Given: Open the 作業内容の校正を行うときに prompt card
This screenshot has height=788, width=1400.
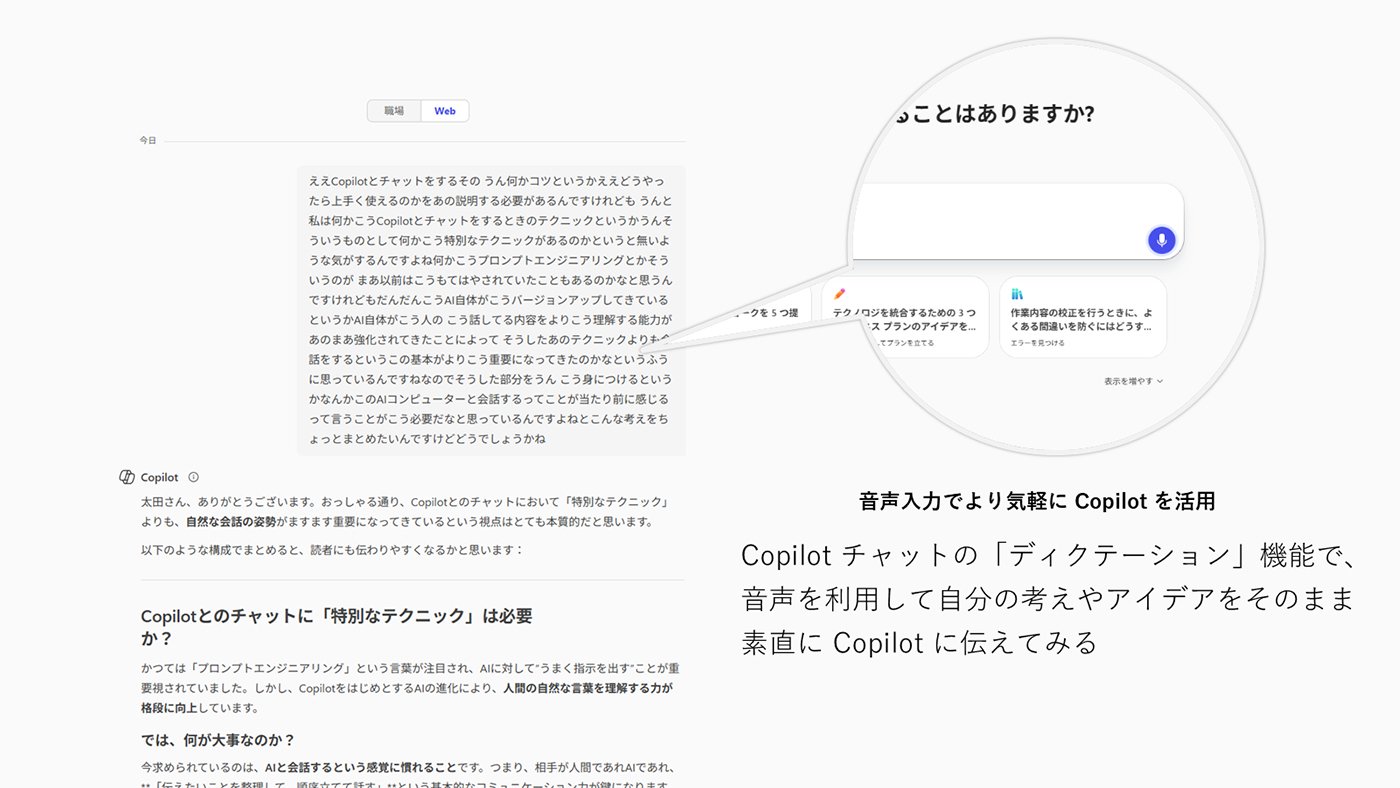Looking at the screenshot, I should pyautogui.click(x=1083, y=317).
